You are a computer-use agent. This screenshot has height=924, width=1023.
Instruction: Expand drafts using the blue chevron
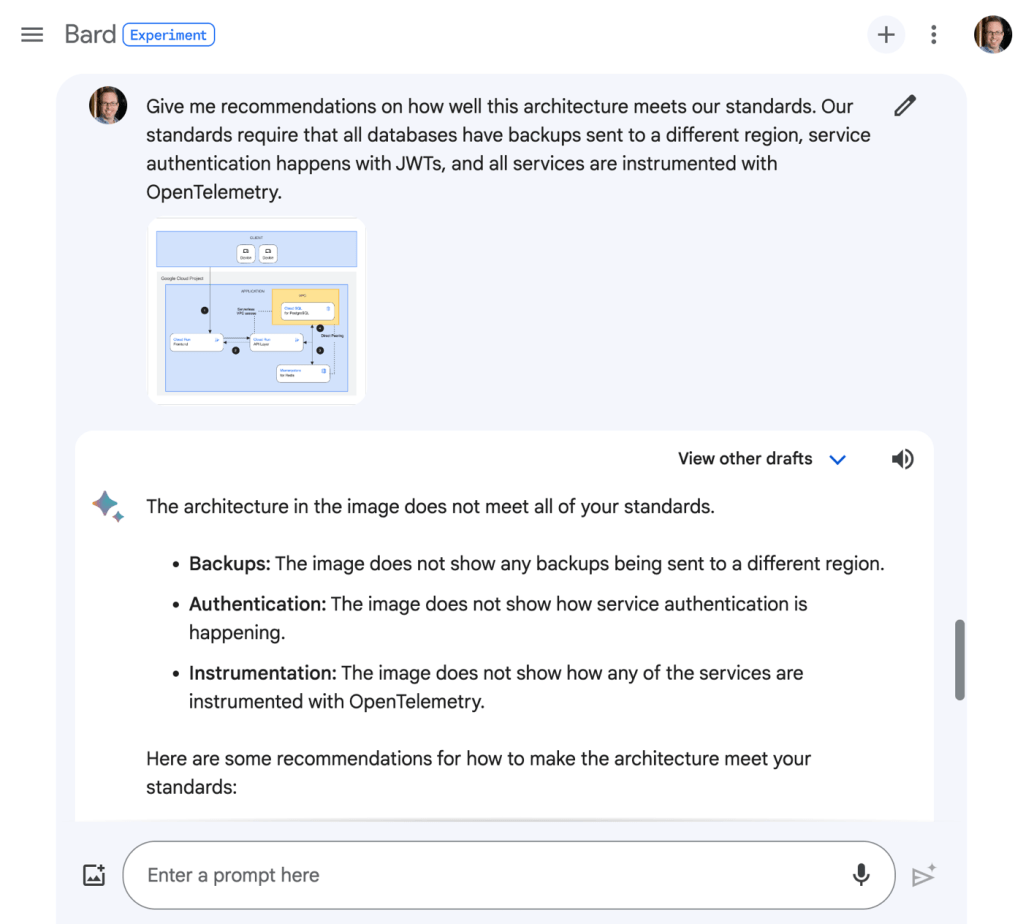[838, 460]
